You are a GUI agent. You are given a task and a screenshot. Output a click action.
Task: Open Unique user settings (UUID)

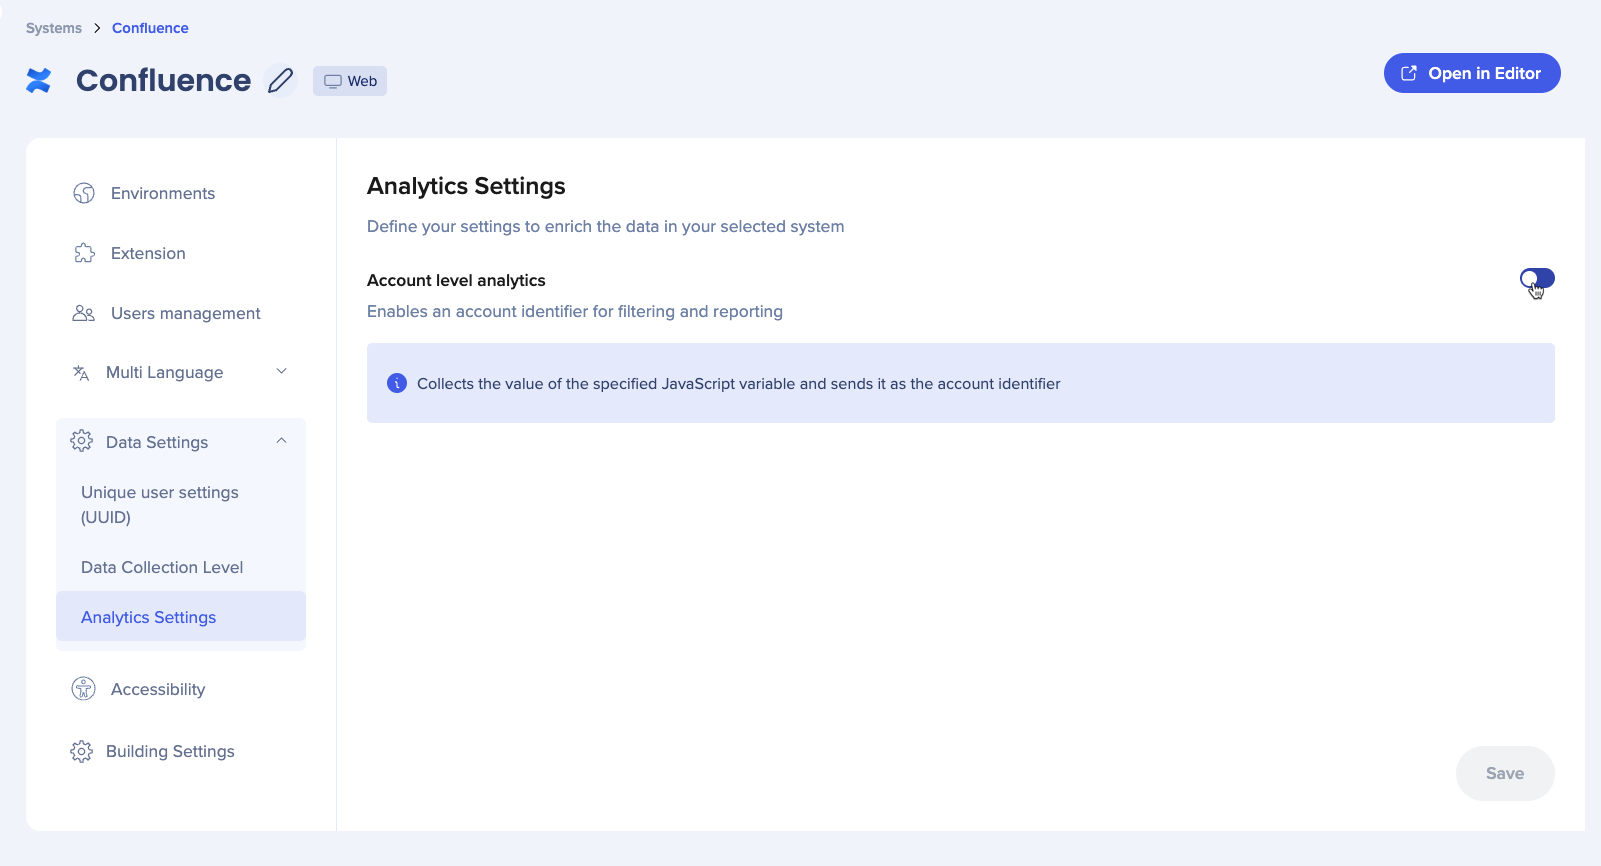tap(160, 504)
